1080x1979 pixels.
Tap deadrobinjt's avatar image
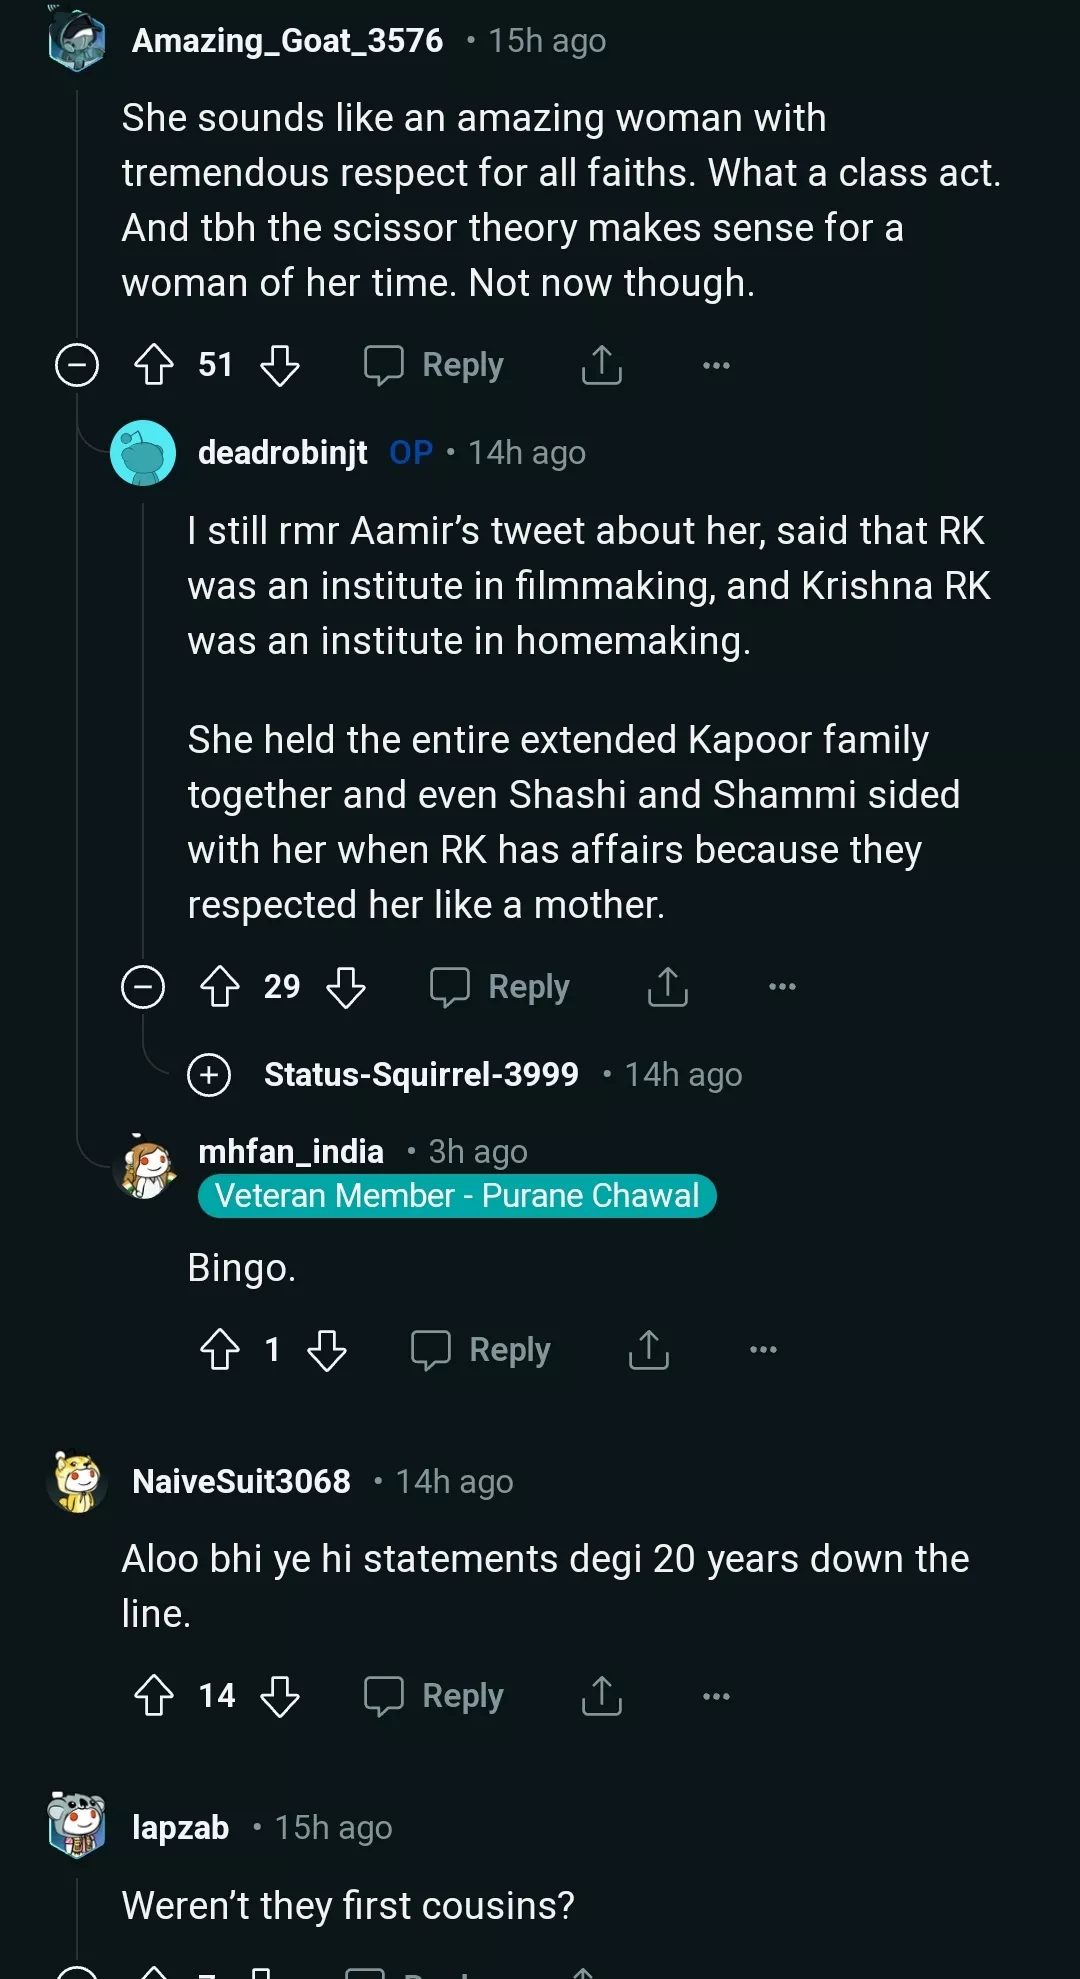[x=143, y=453]
